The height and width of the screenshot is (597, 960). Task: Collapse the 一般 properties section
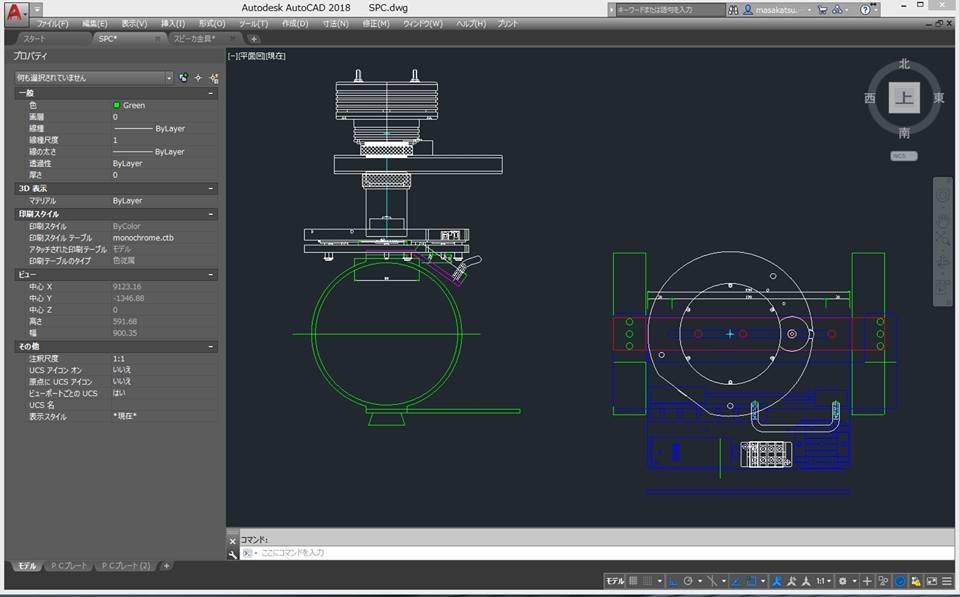(211, 93)
